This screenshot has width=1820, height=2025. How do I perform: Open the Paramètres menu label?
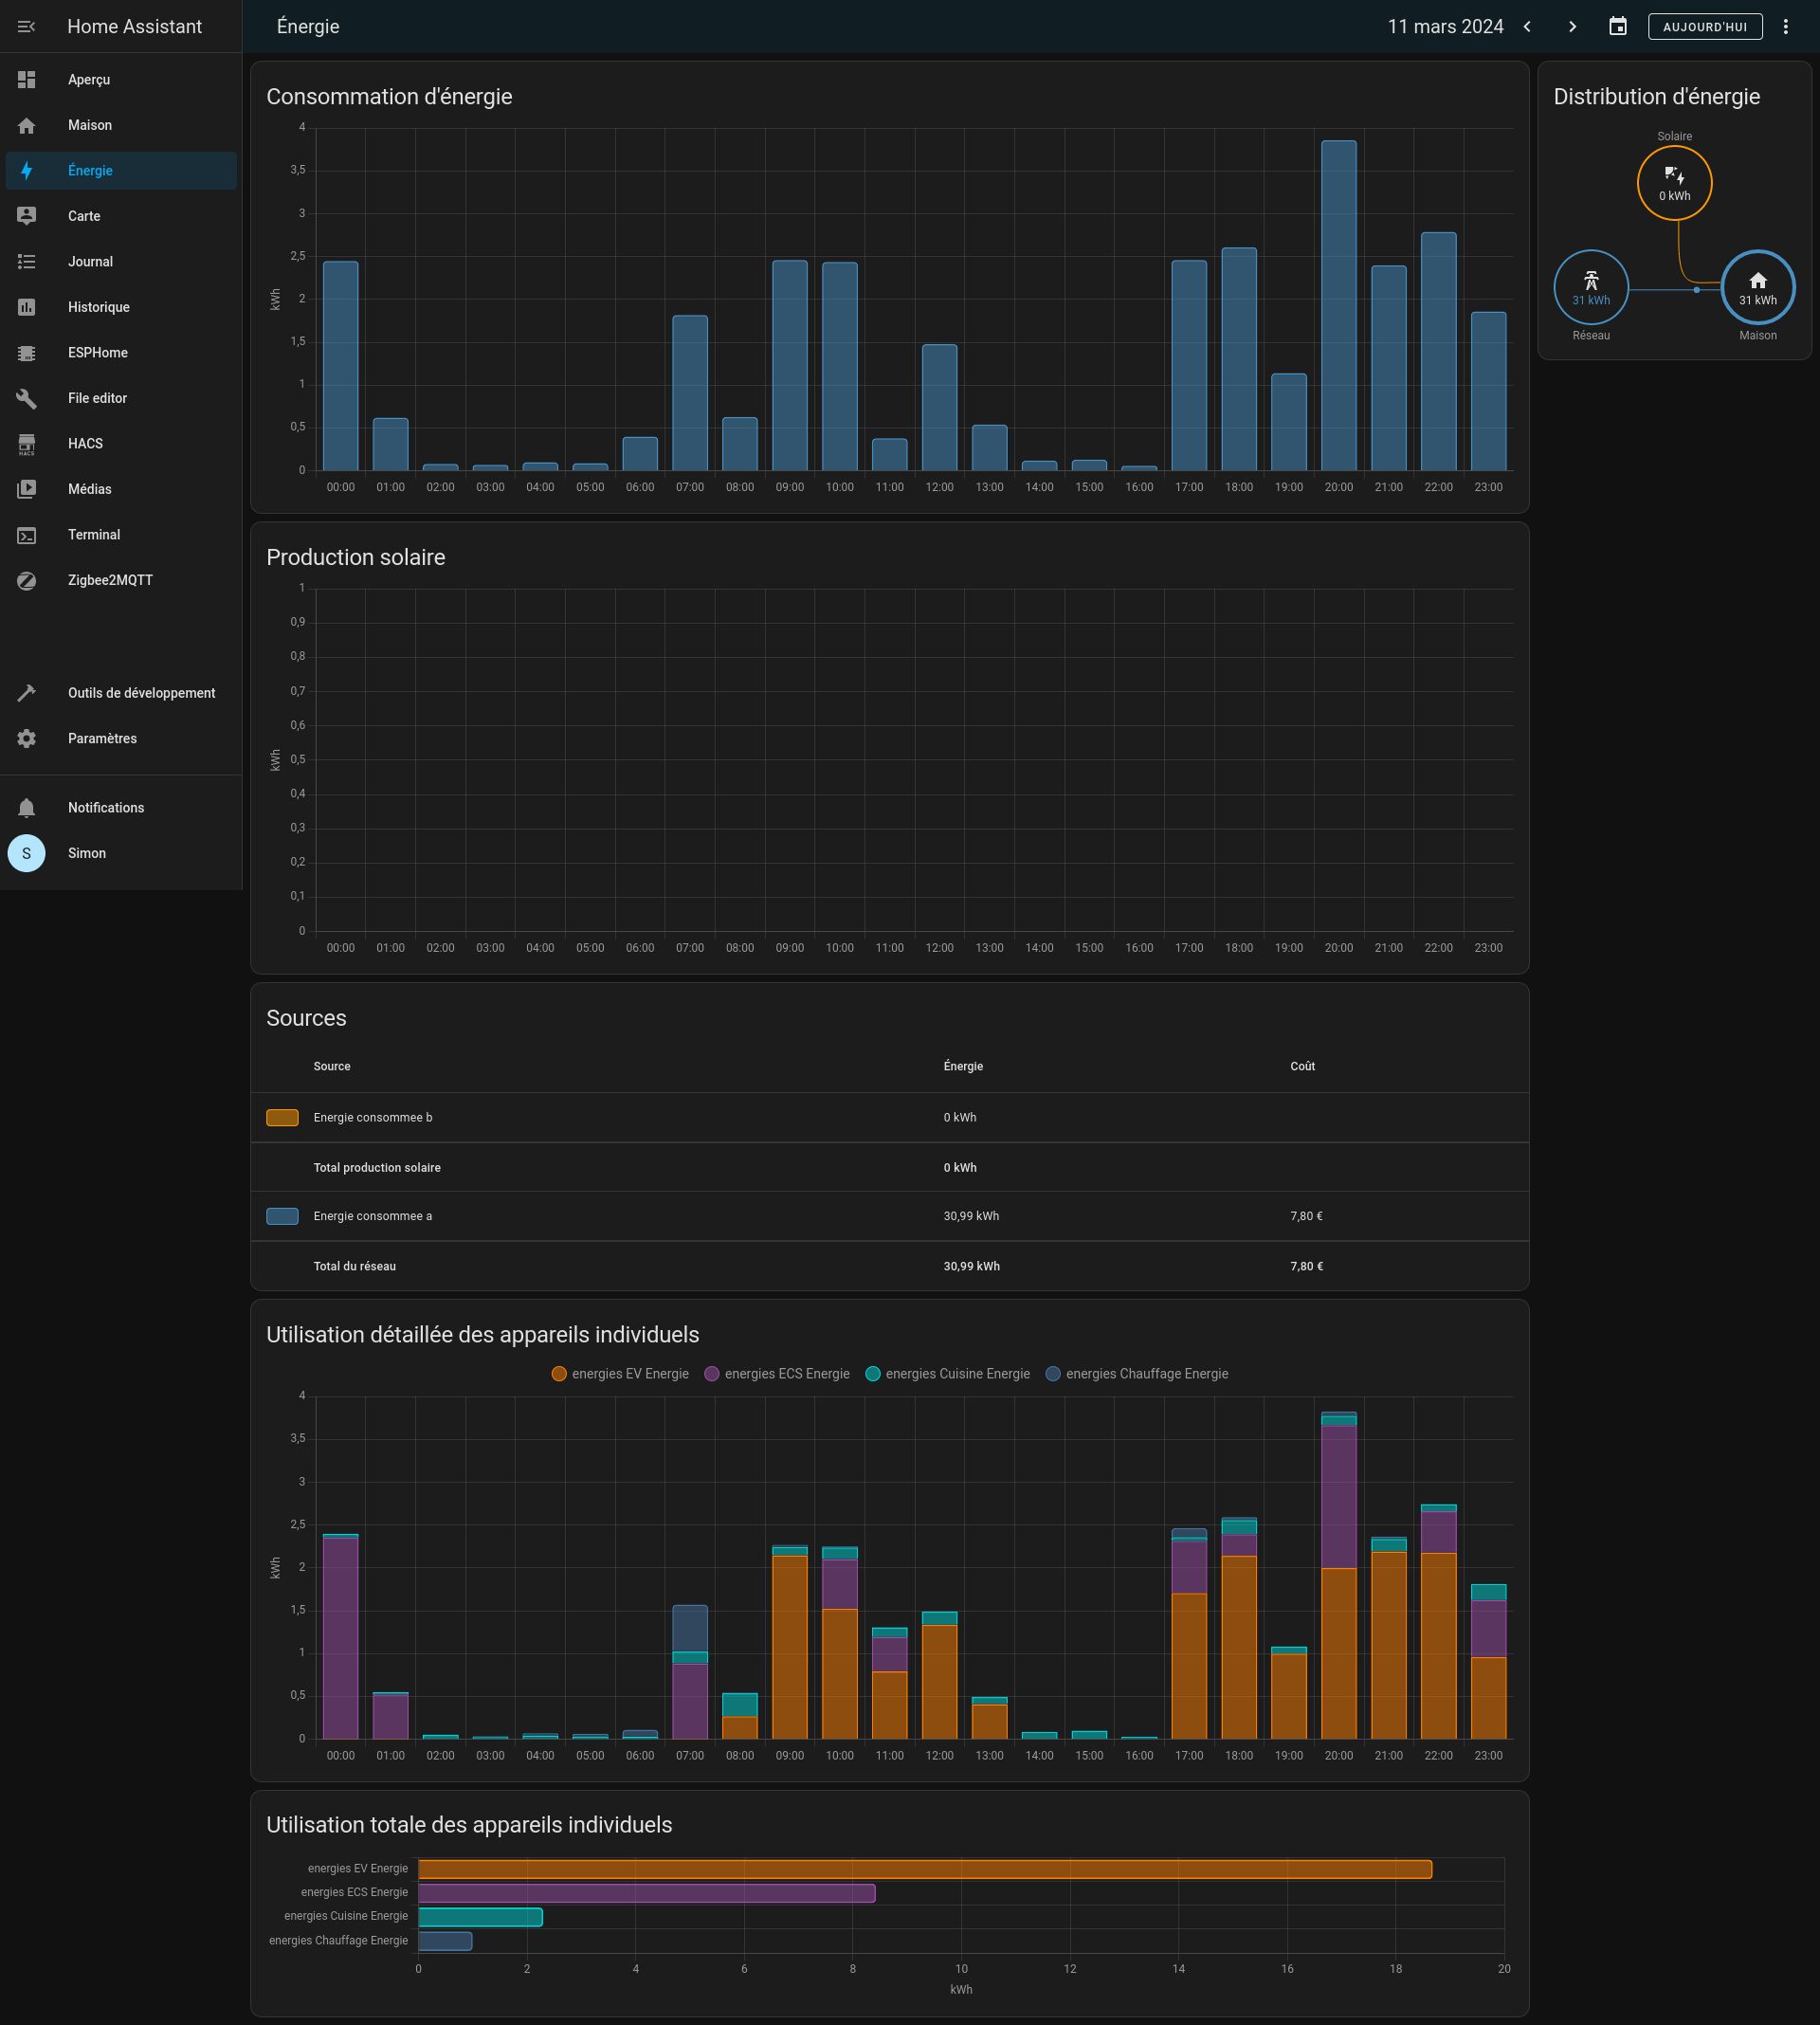102,739
